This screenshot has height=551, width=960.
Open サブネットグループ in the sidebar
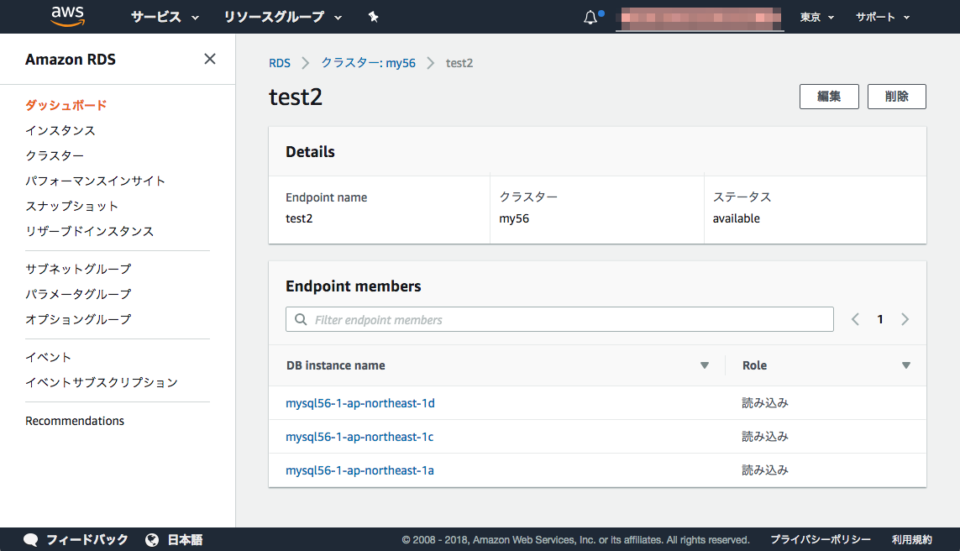[78, 269]
